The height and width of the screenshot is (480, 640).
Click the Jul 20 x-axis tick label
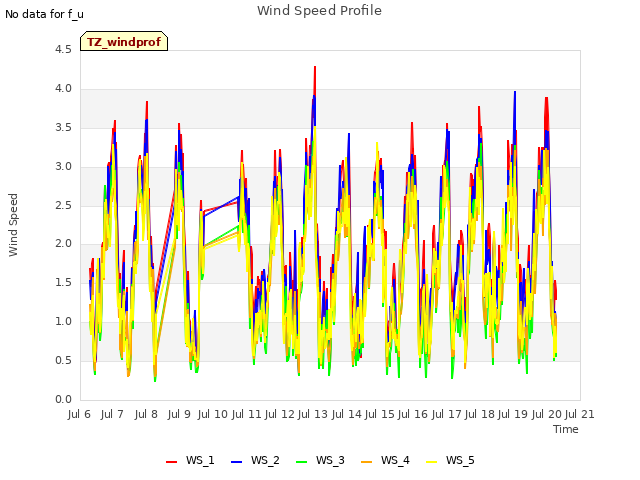[x=546, y=414]
